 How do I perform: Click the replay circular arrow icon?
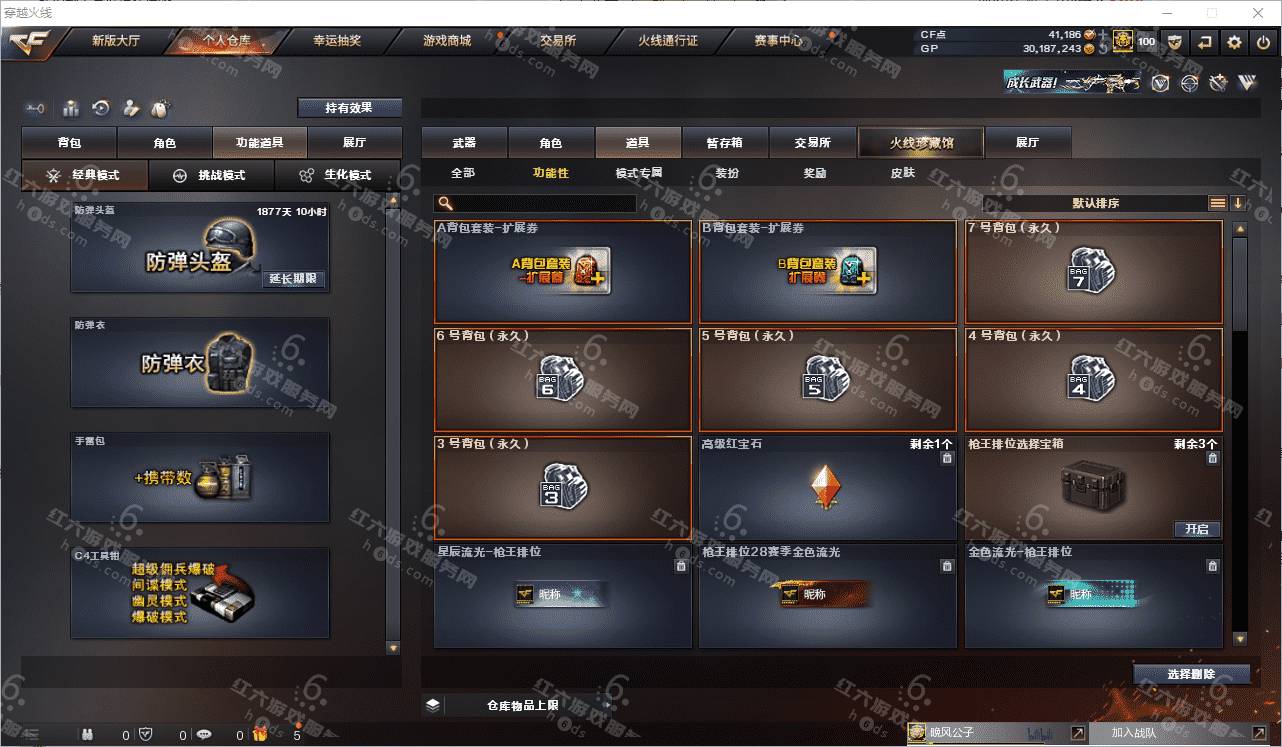[101, 108]
